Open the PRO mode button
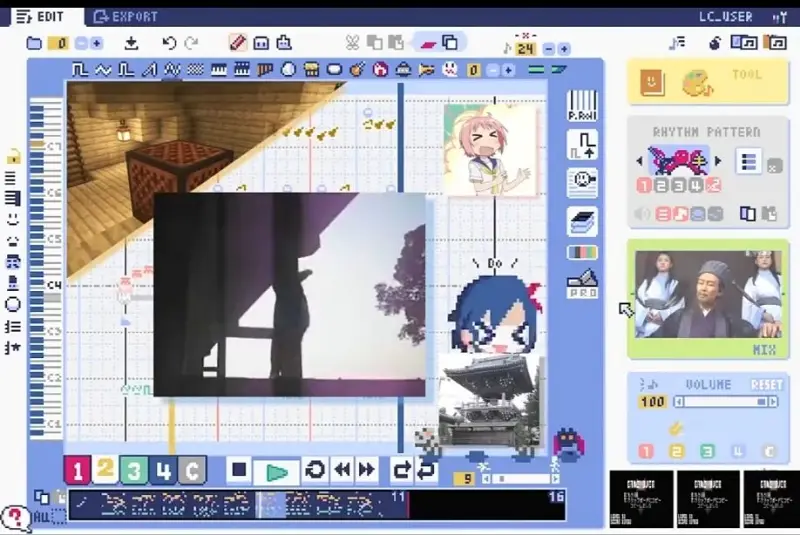 tap(582, 284)
